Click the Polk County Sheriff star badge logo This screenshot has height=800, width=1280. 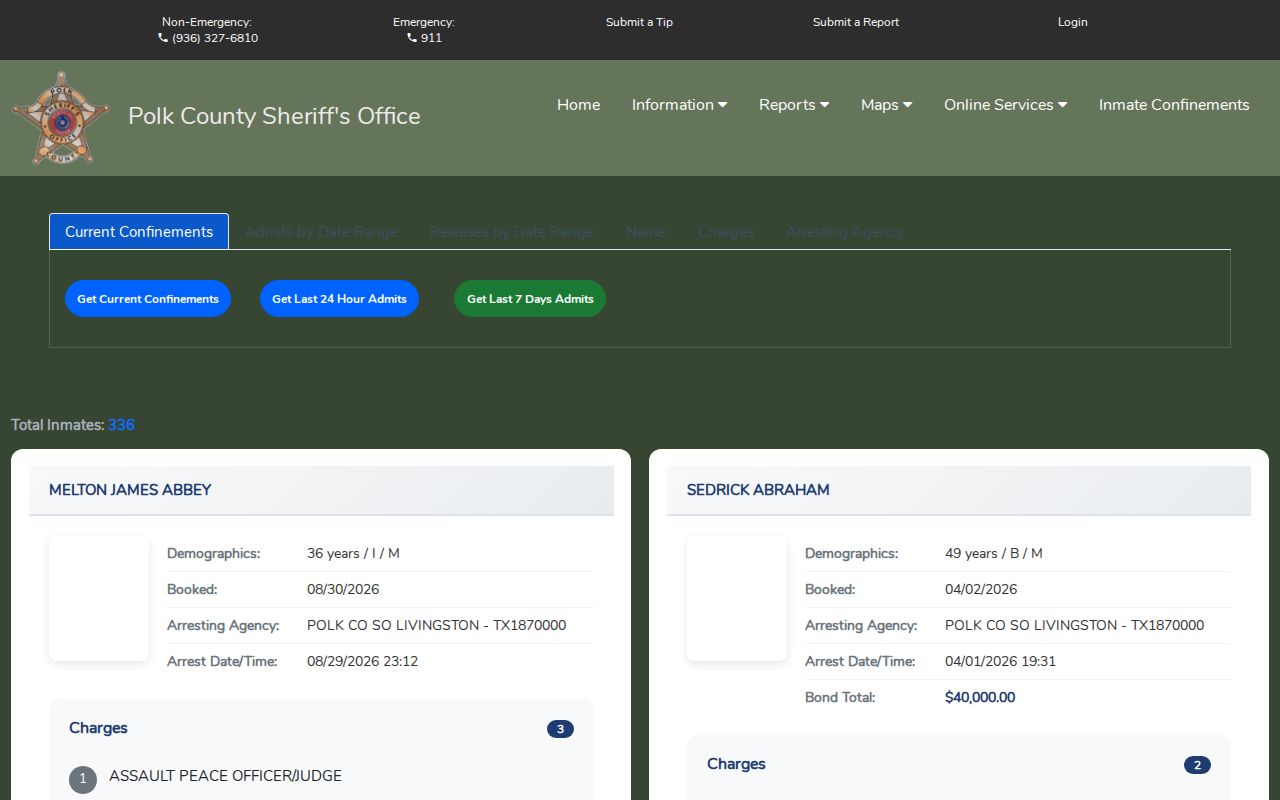pos(61,118)
